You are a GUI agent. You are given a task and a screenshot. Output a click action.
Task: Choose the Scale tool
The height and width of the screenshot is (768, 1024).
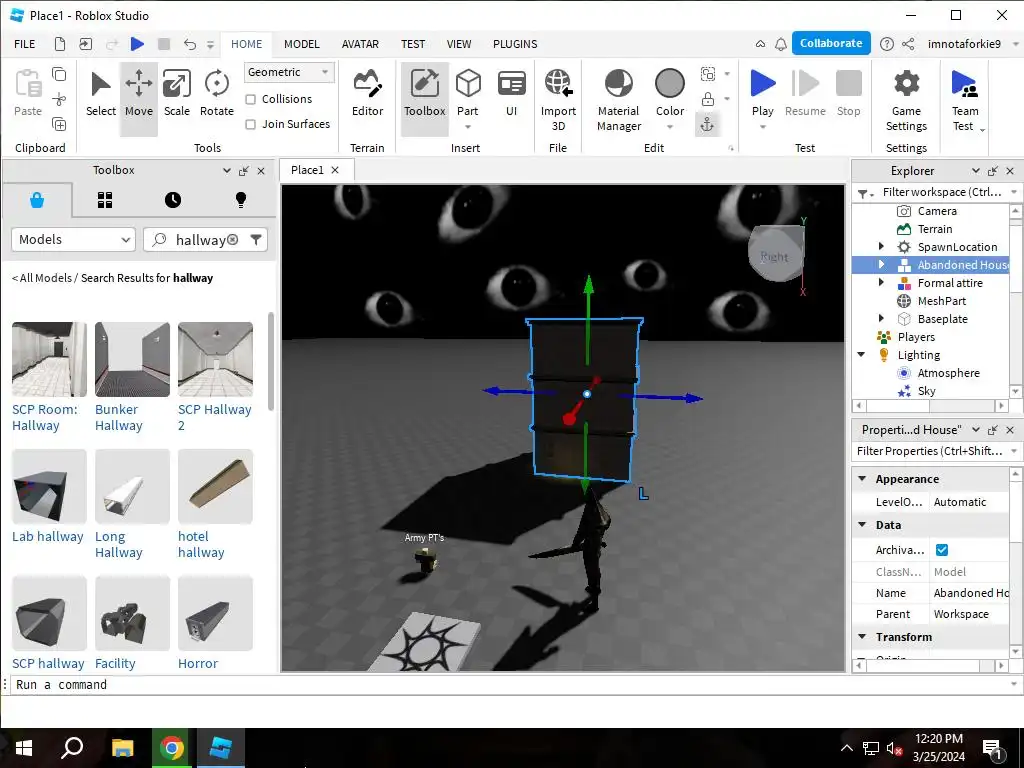tap(176, 95)
